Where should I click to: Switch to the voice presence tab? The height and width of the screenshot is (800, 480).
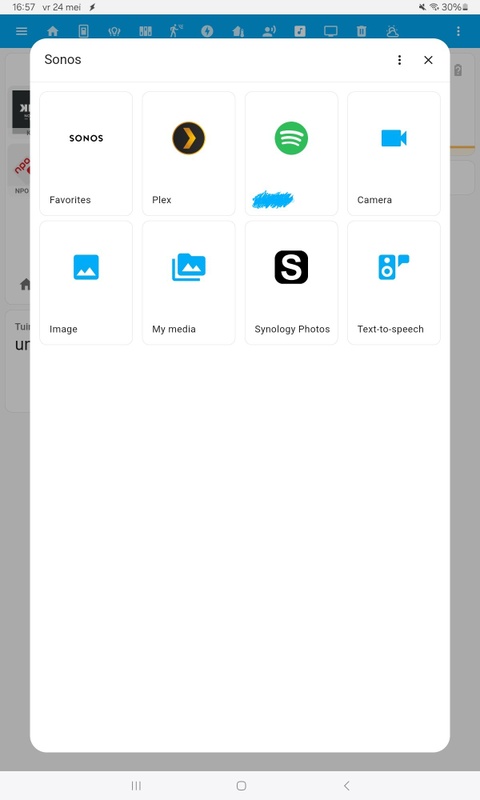click(x=269, y=31)
